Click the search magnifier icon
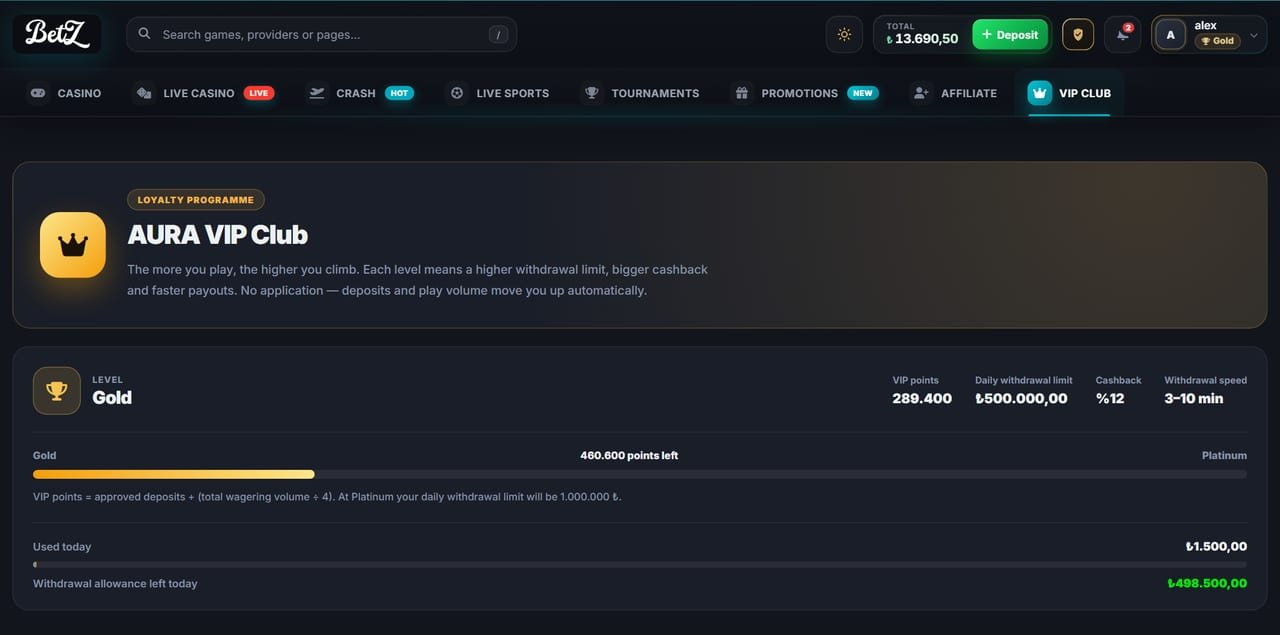The height and width of the screenshot is (635, 1280). click(x=145, y=34)
